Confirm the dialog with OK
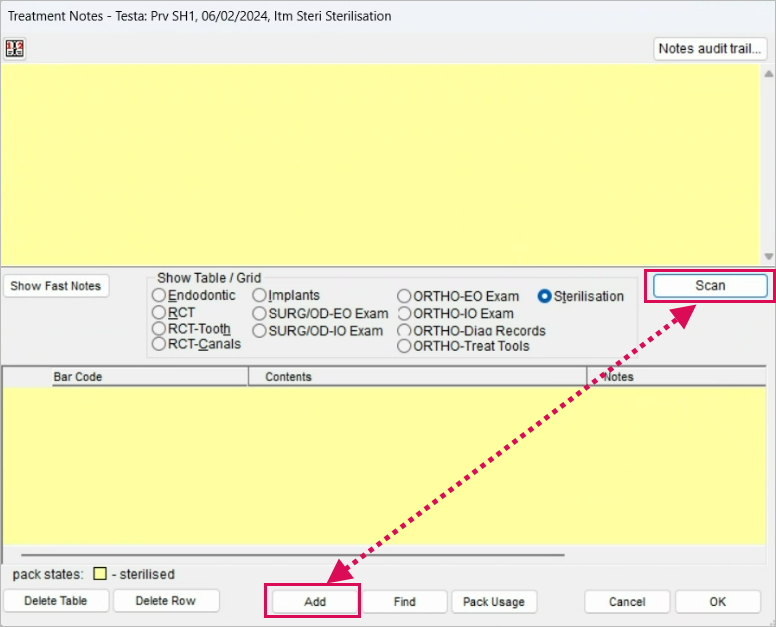Screen dimensions: 776x627 pyautogui.click(x=718, y=602)
